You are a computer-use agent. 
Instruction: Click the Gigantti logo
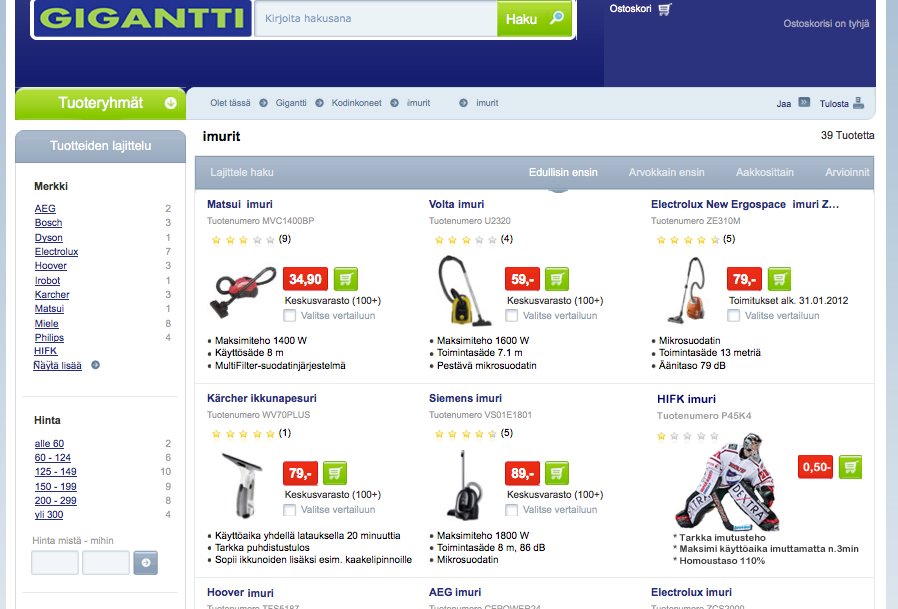click(x=142, y=18)
